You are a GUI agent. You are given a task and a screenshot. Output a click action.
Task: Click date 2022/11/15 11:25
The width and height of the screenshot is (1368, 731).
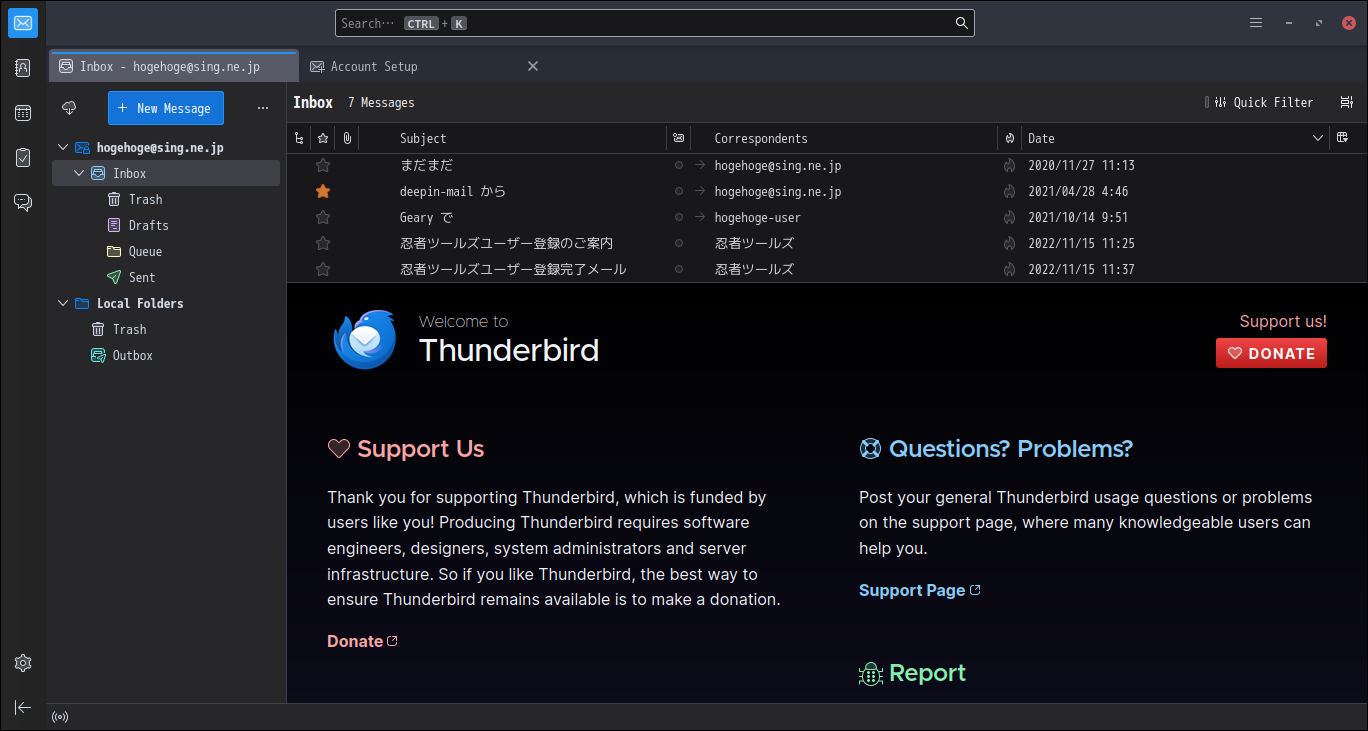tap(1081, 243)
